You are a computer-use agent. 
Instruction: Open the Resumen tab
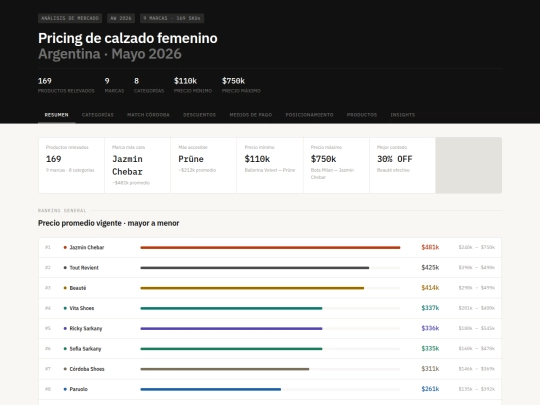[x=56, y=115]
